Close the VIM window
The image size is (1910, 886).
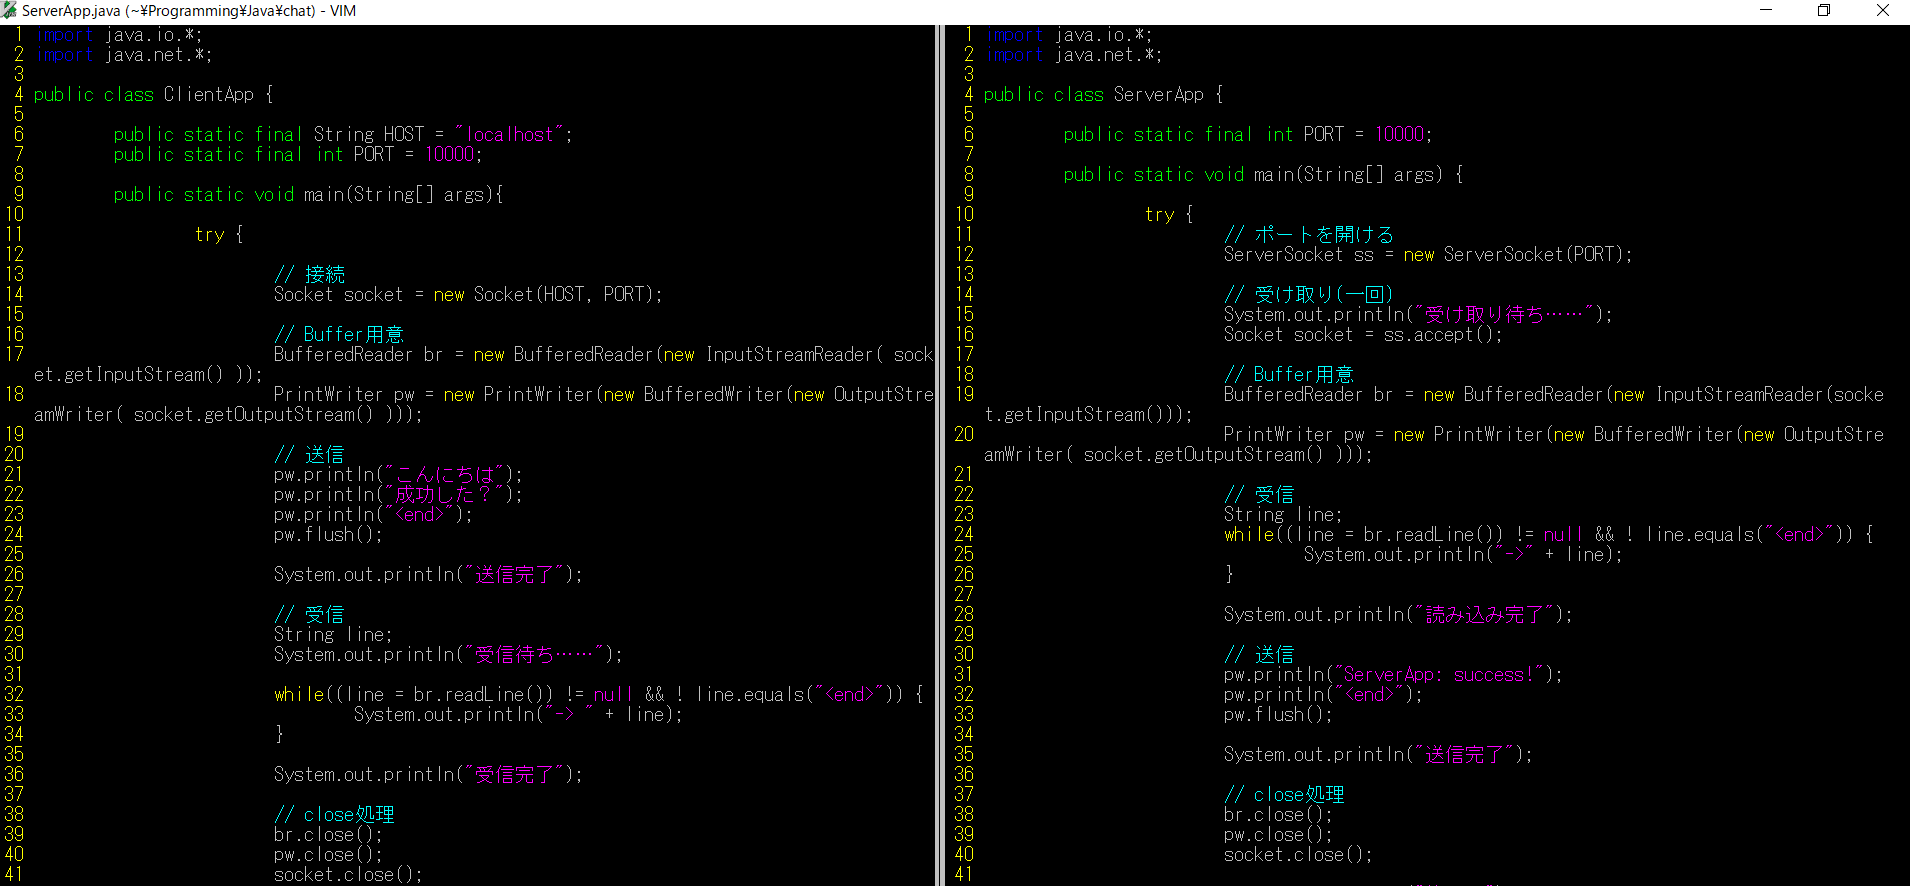(x=1882, y=10)
